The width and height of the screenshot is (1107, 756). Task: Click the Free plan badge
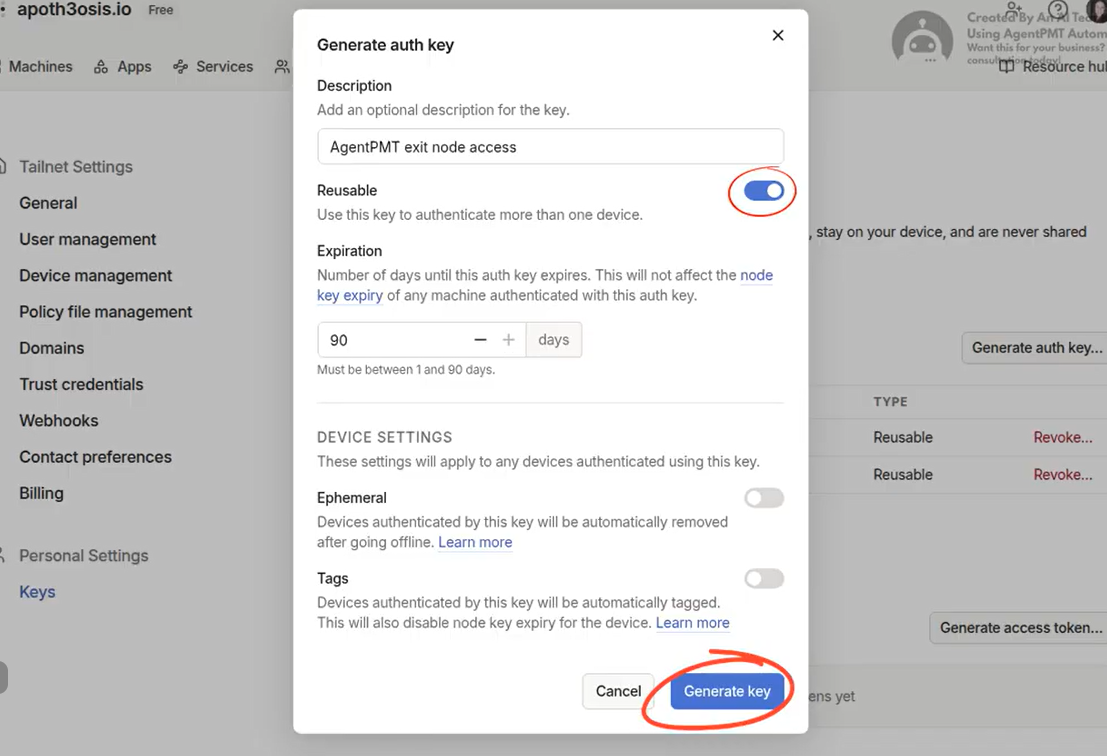pyautogui.click(x=161, y=10)
